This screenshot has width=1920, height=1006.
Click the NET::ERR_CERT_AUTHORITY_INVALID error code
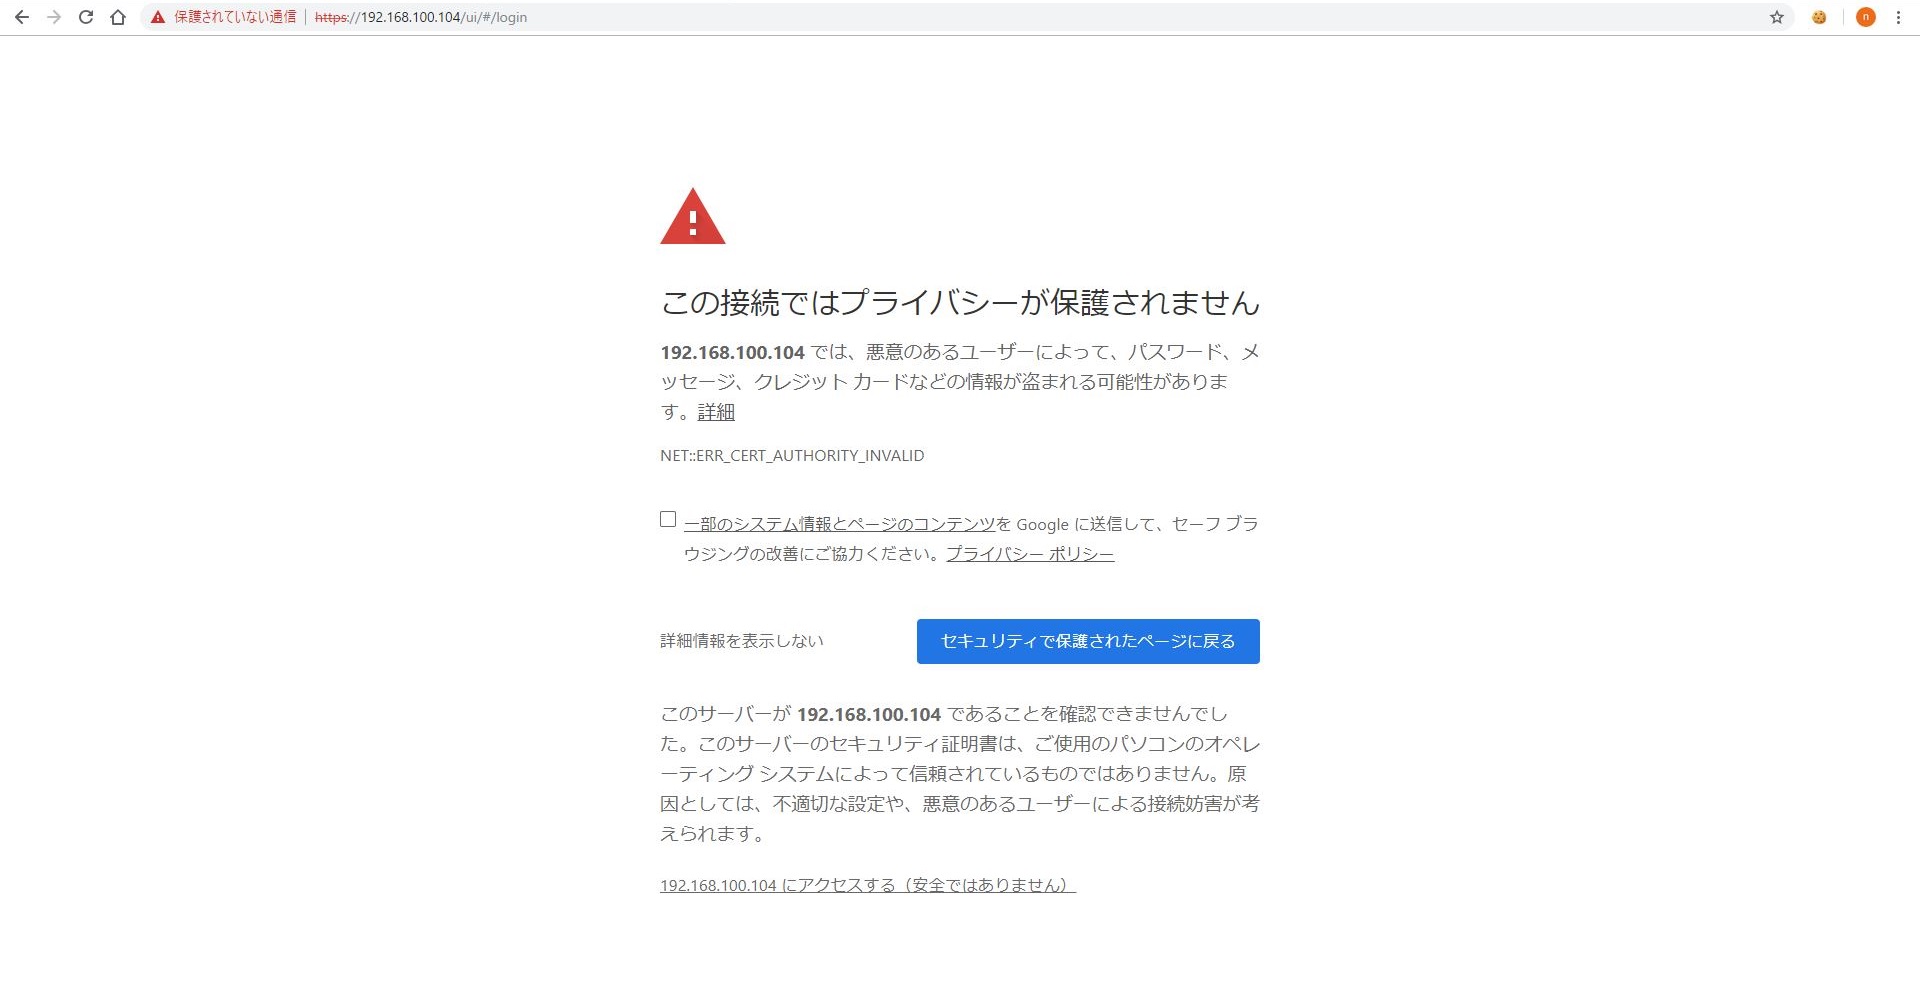(792, 455)
